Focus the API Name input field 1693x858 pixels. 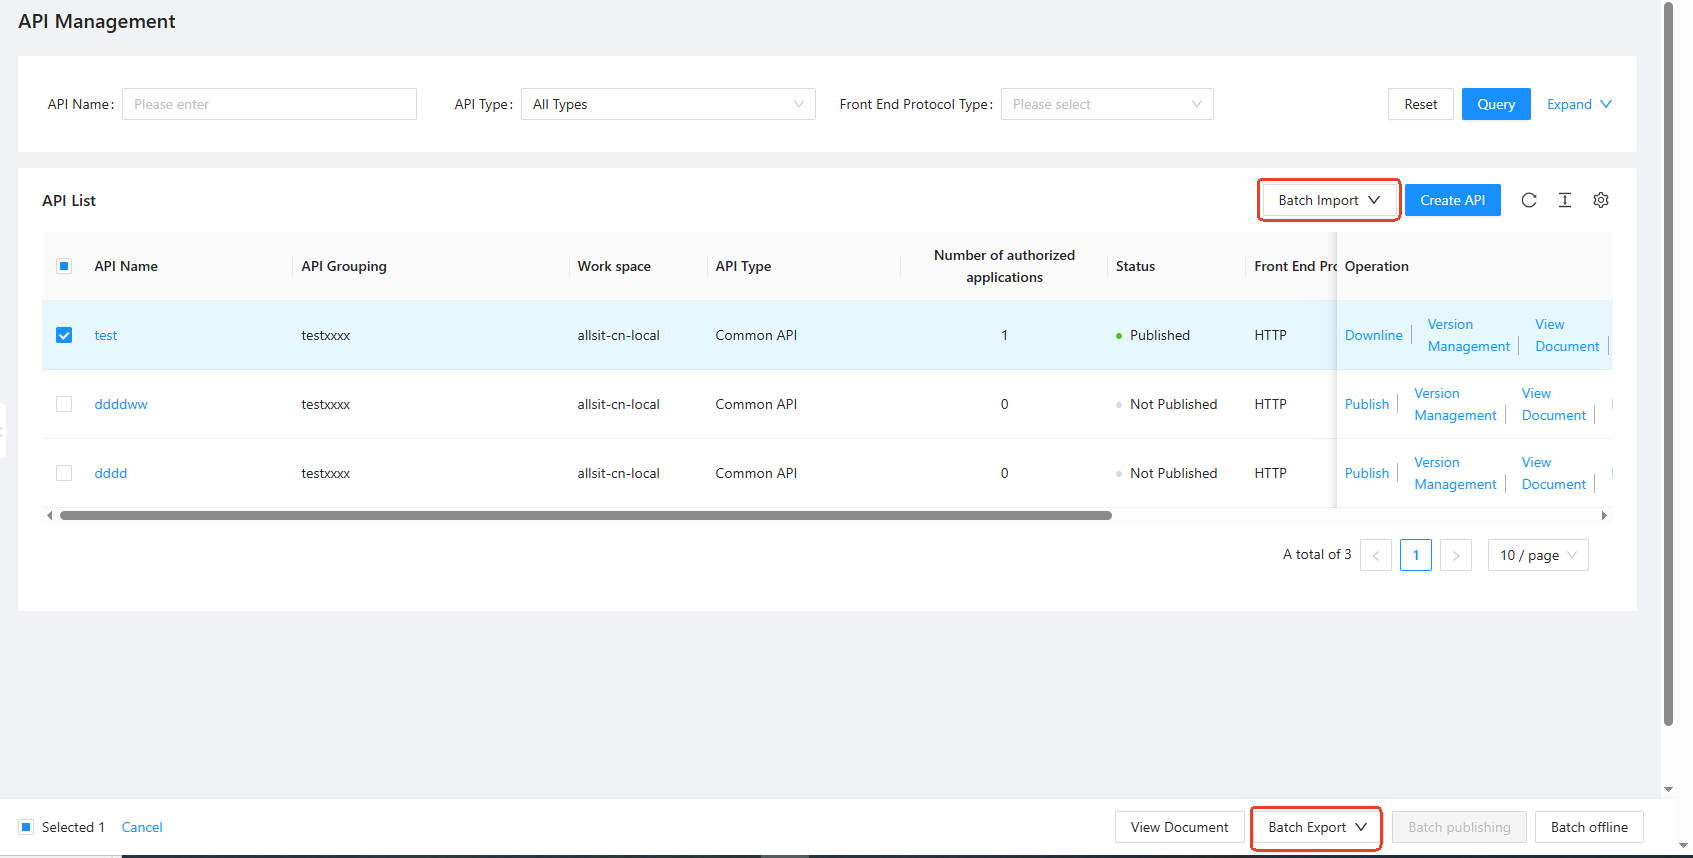pyautogui.click(x=269, y=104)
